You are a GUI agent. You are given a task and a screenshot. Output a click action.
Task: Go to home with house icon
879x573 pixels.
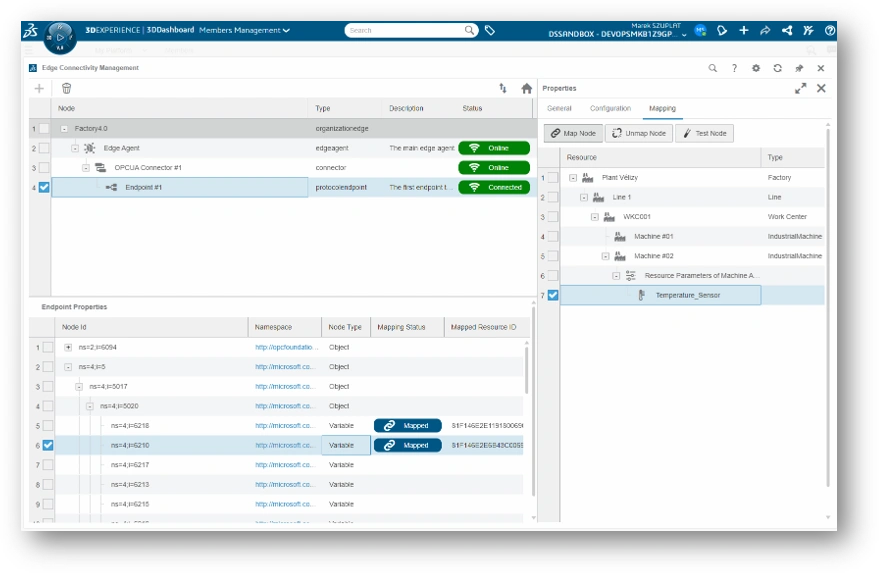[x=526, y=88]
